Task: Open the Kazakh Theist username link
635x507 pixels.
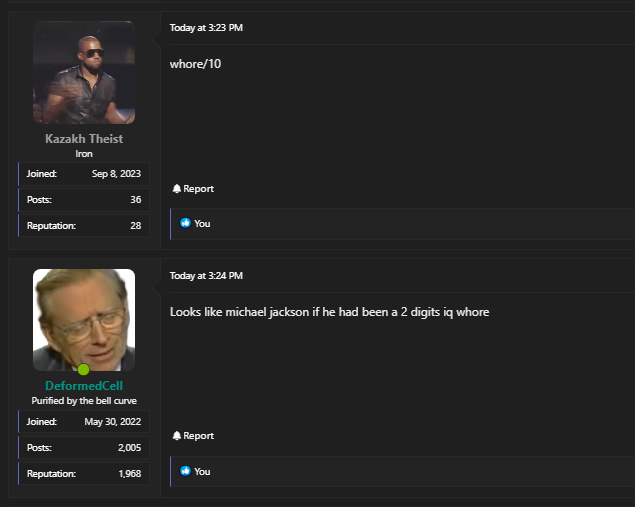Action: (84, 139)
